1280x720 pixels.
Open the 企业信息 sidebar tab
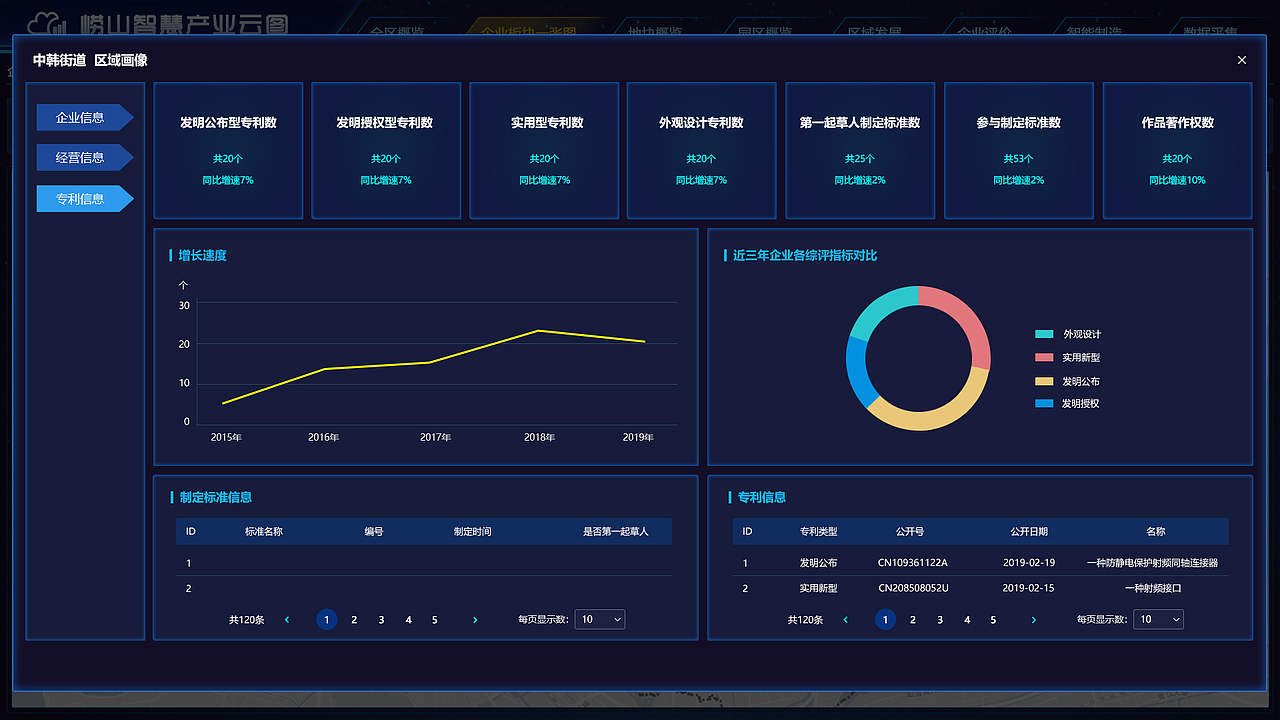pyautogui.click(x=84, y=117)
